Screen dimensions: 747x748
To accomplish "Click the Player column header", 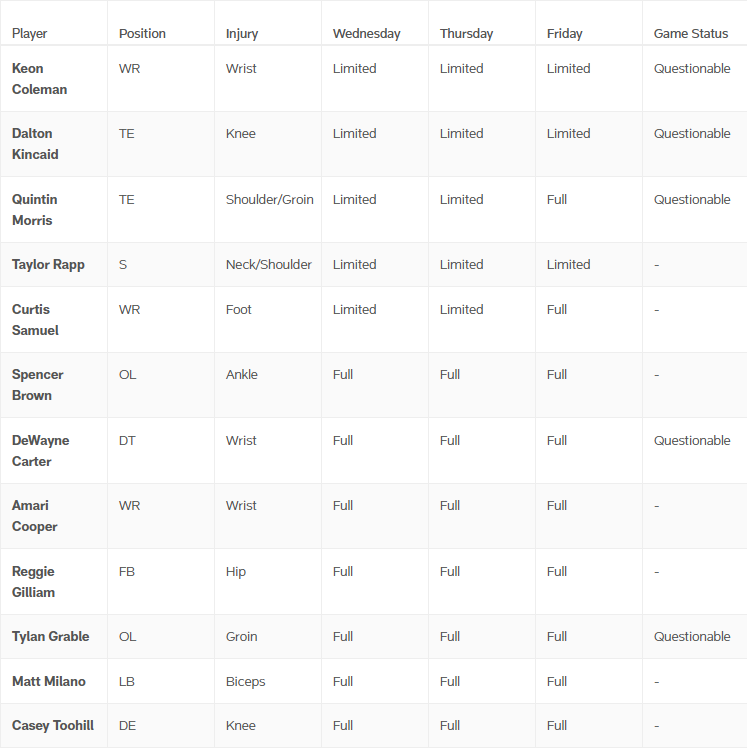I will 30,34.
